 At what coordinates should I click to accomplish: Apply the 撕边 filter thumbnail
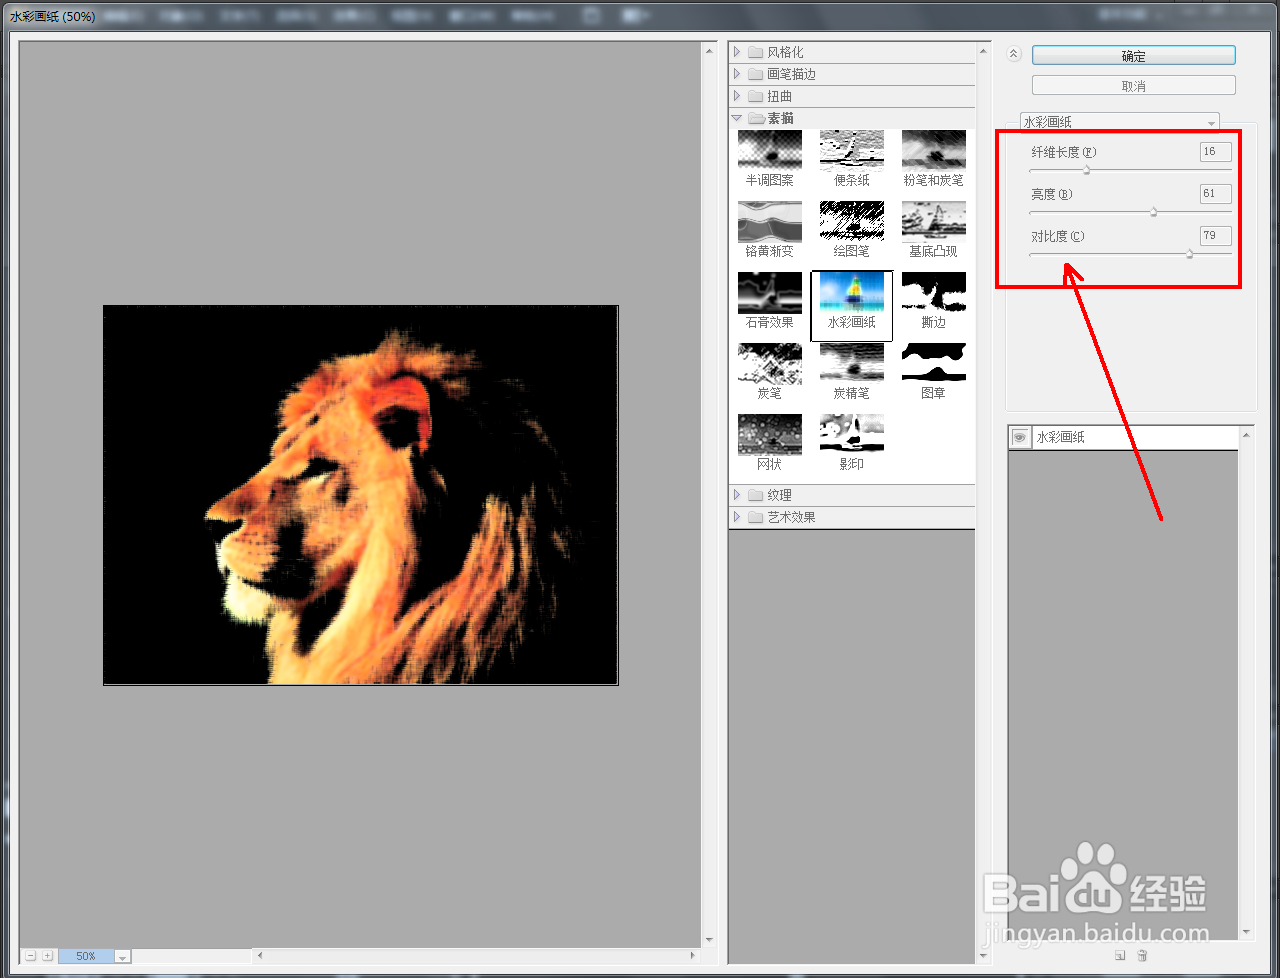click(933, 292)
